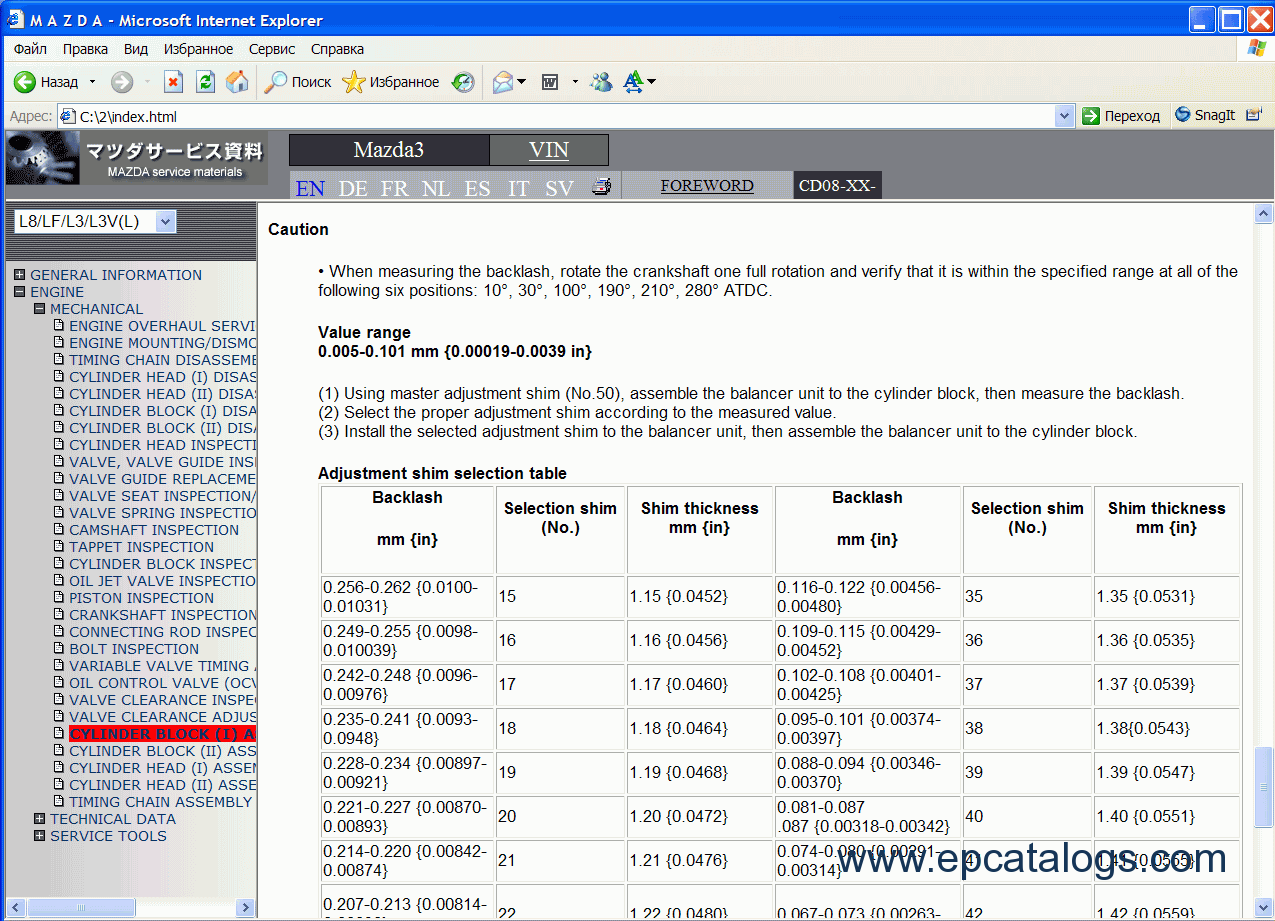Expand the GENERAL INFORMATION tree node
The image size is (1275, 921).
[20, 275]
